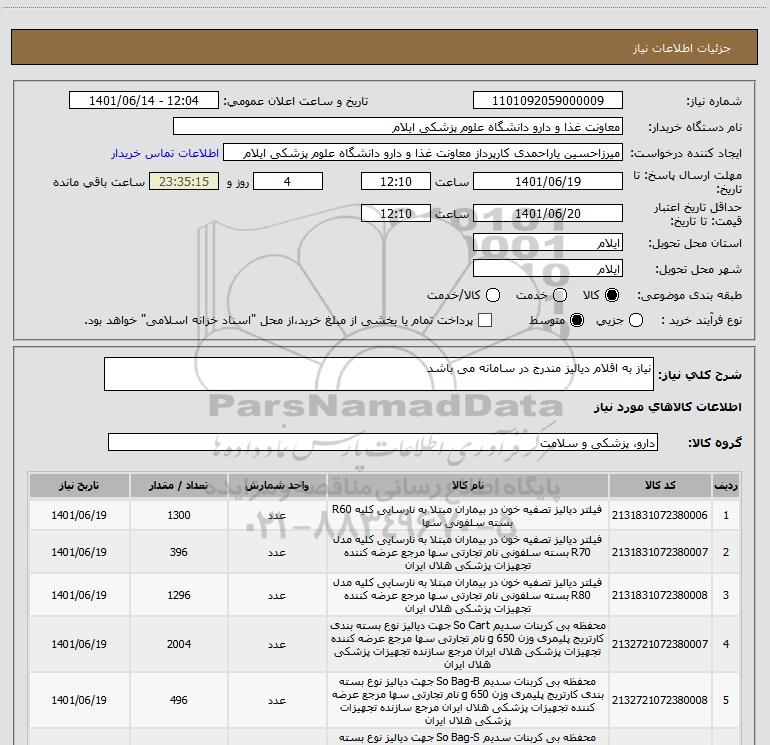Image resolution: width=770 pixels, height=745 pixels.
Task: Click the نام کالا column header
Action: tap(468, 485)
